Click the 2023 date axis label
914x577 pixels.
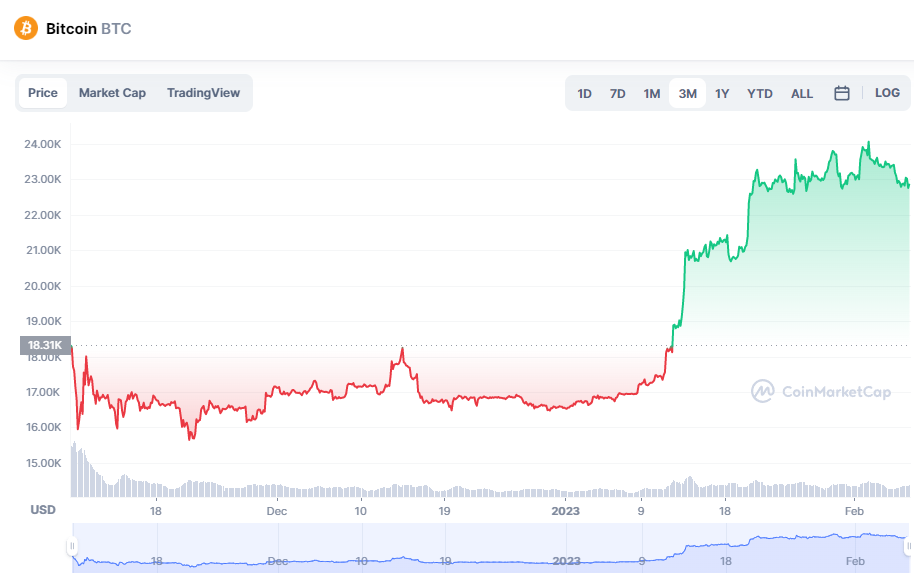coord(565,511)
